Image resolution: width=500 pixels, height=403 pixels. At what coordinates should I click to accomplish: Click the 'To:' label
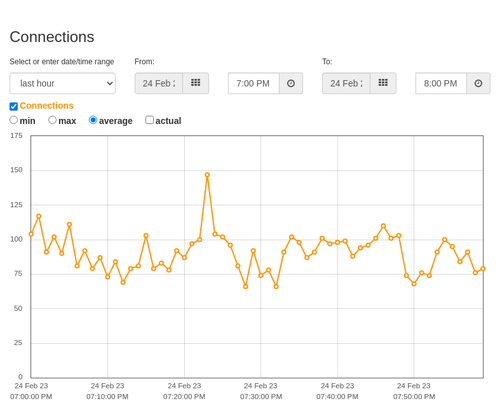tap(327, 62)
